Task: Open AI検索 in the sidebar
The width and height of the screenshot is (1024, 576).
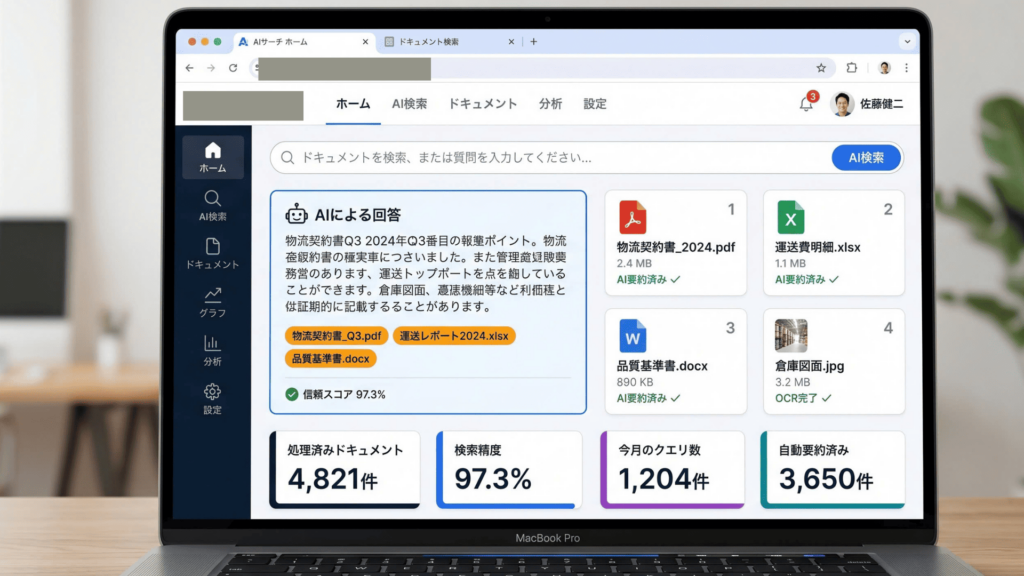Action: (212, 206)
